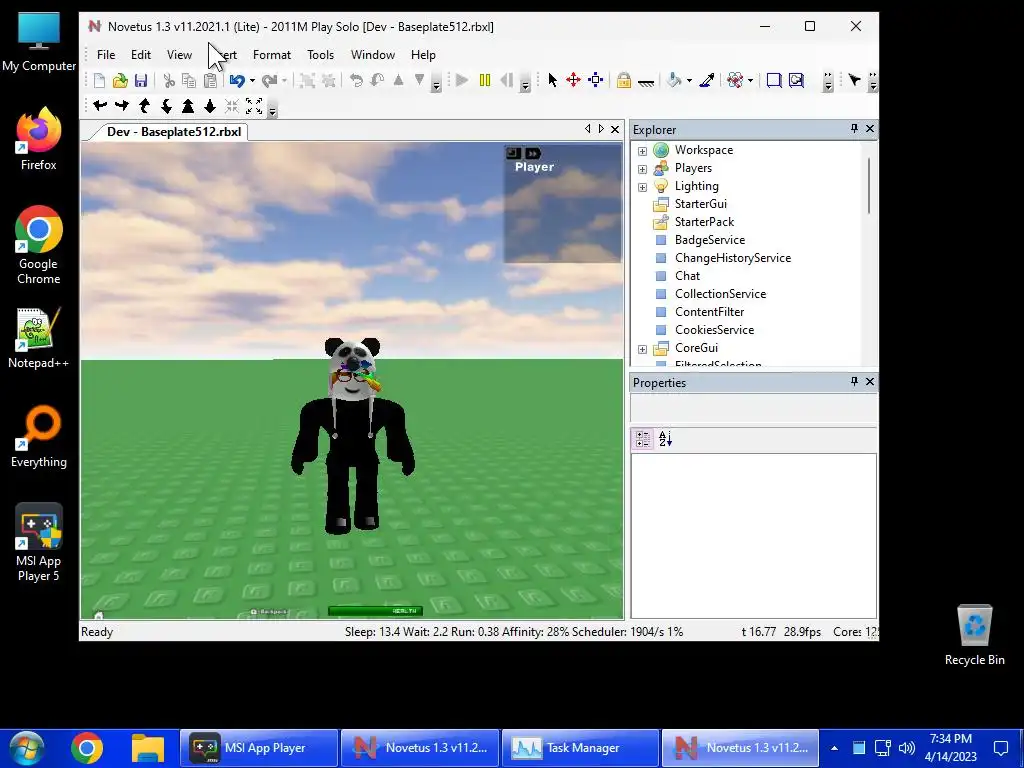Pan the camera left with arrow icon
The height and width of the screenshot is (768, 1024).
[100, 106]
